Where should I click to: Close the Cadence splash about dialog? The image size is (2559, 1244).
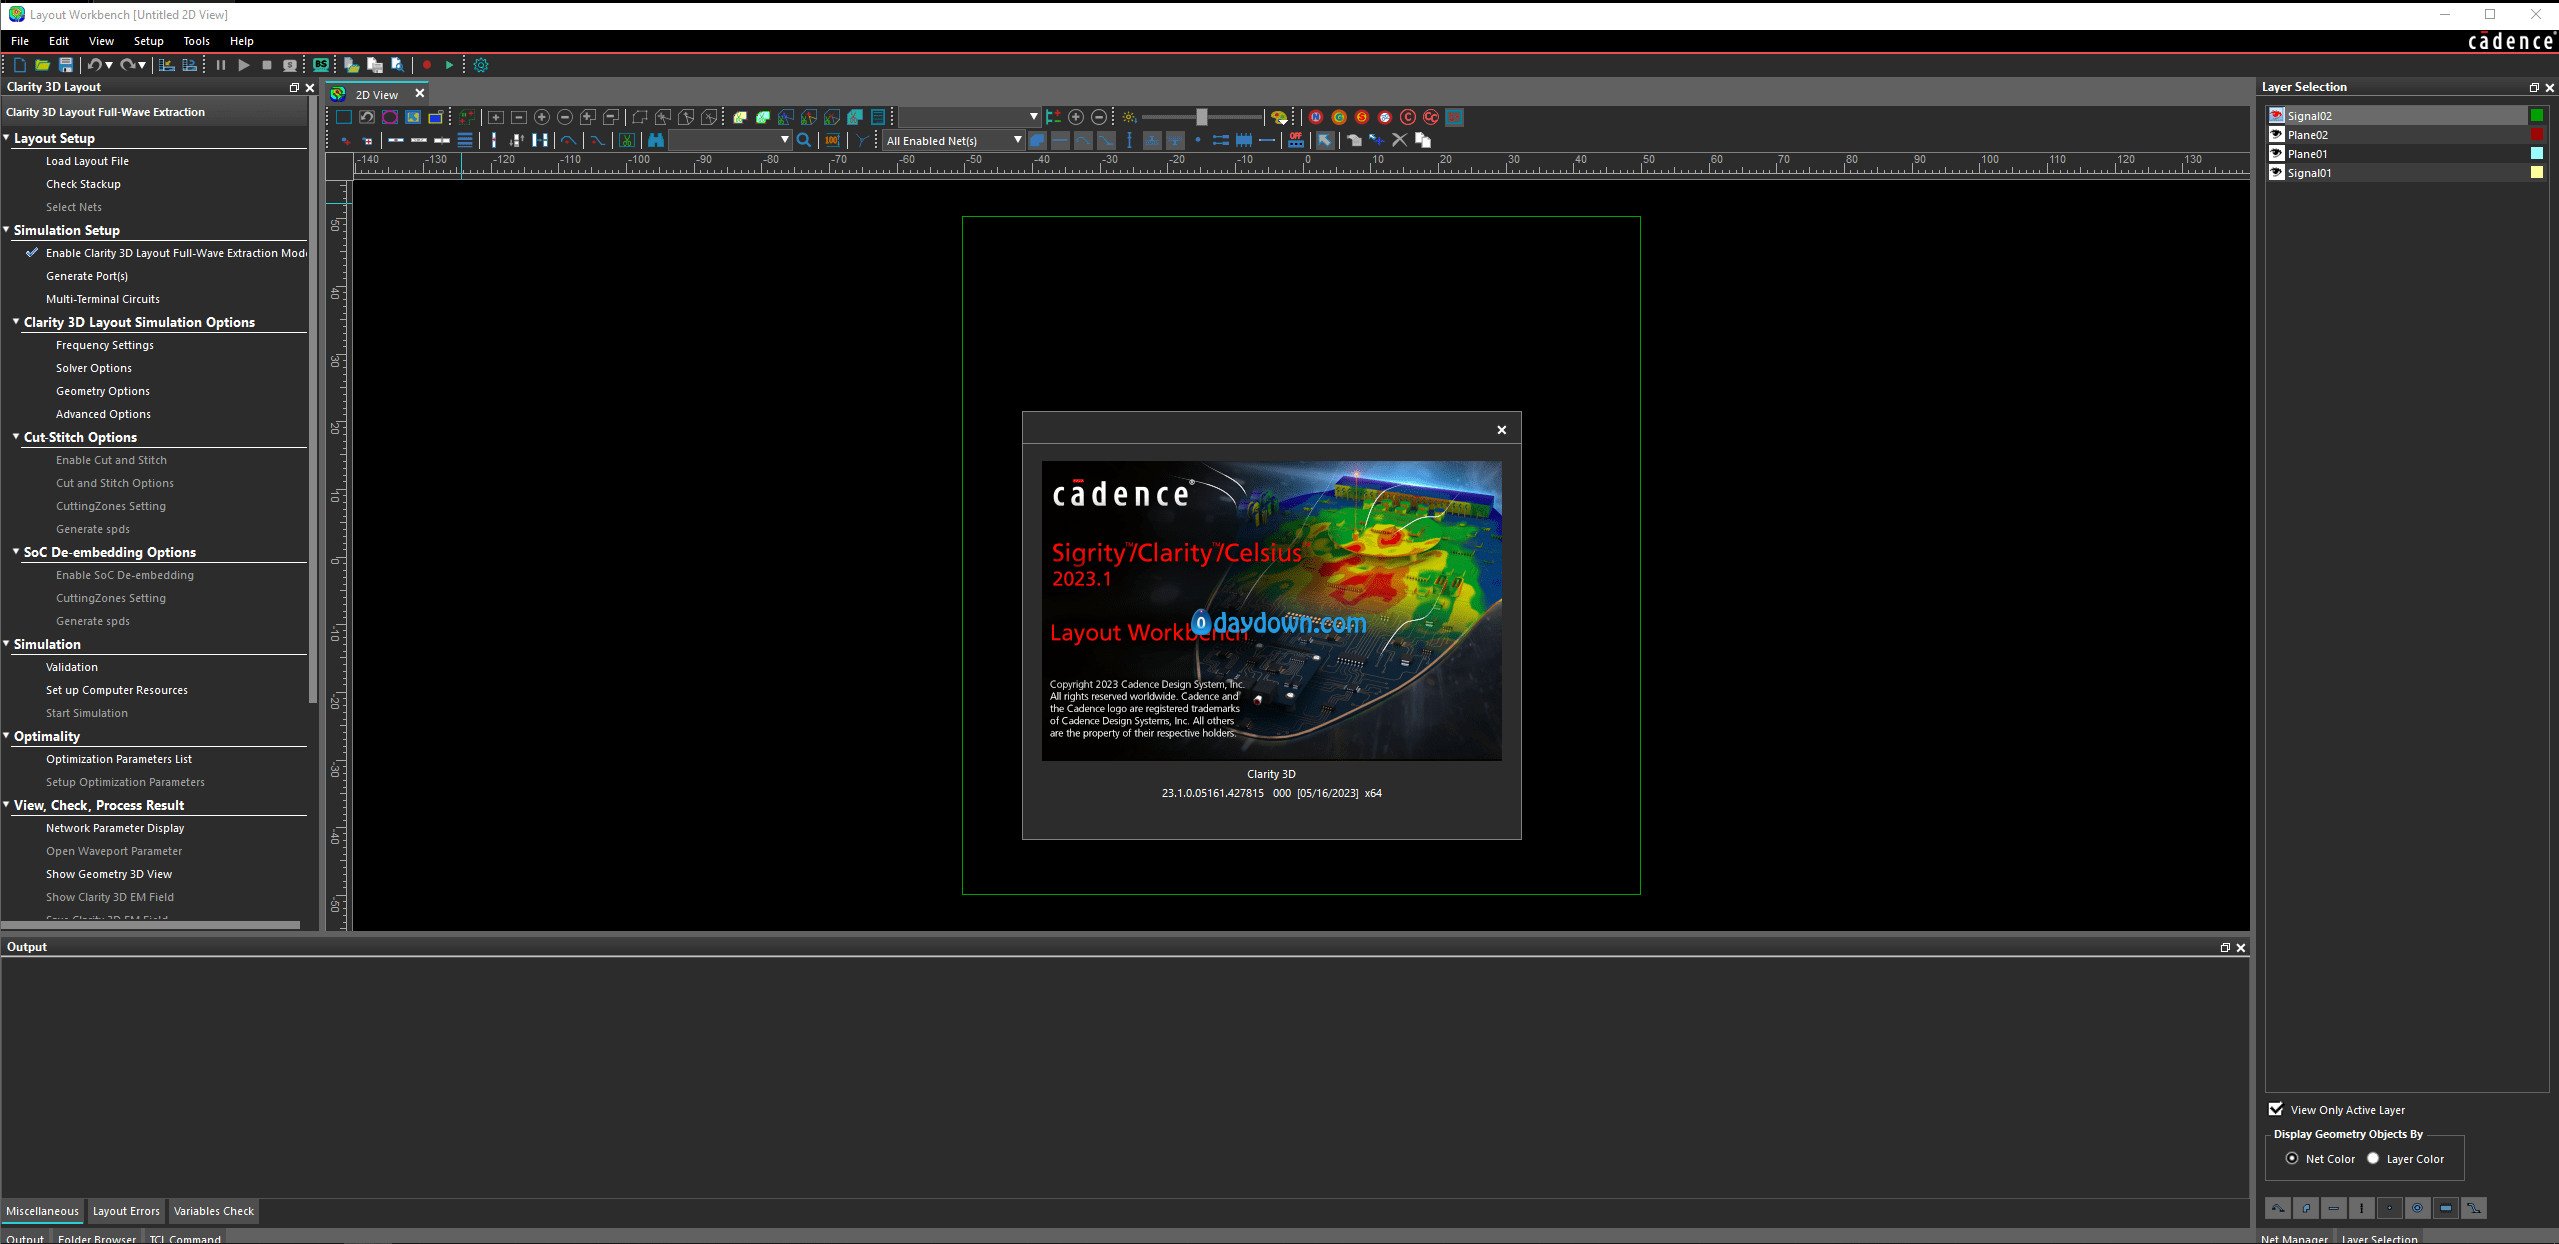tap(1501, 430)
